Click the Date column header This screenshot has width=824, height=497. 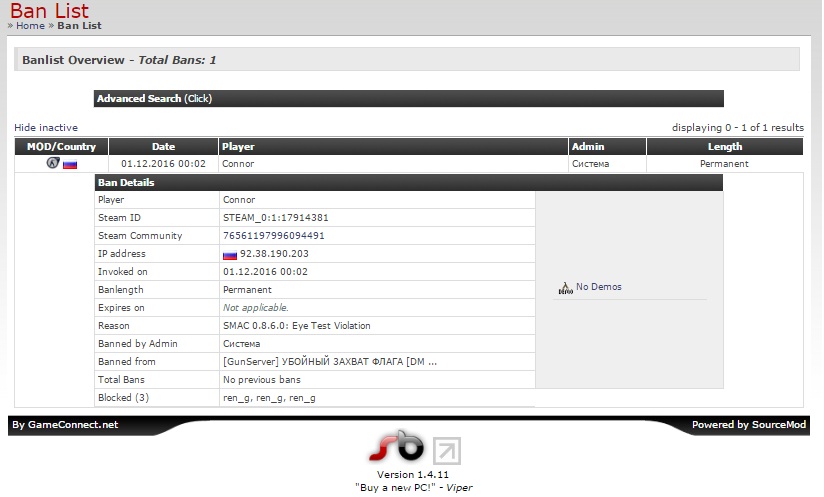pyautogui.click(x=163, y=147)
